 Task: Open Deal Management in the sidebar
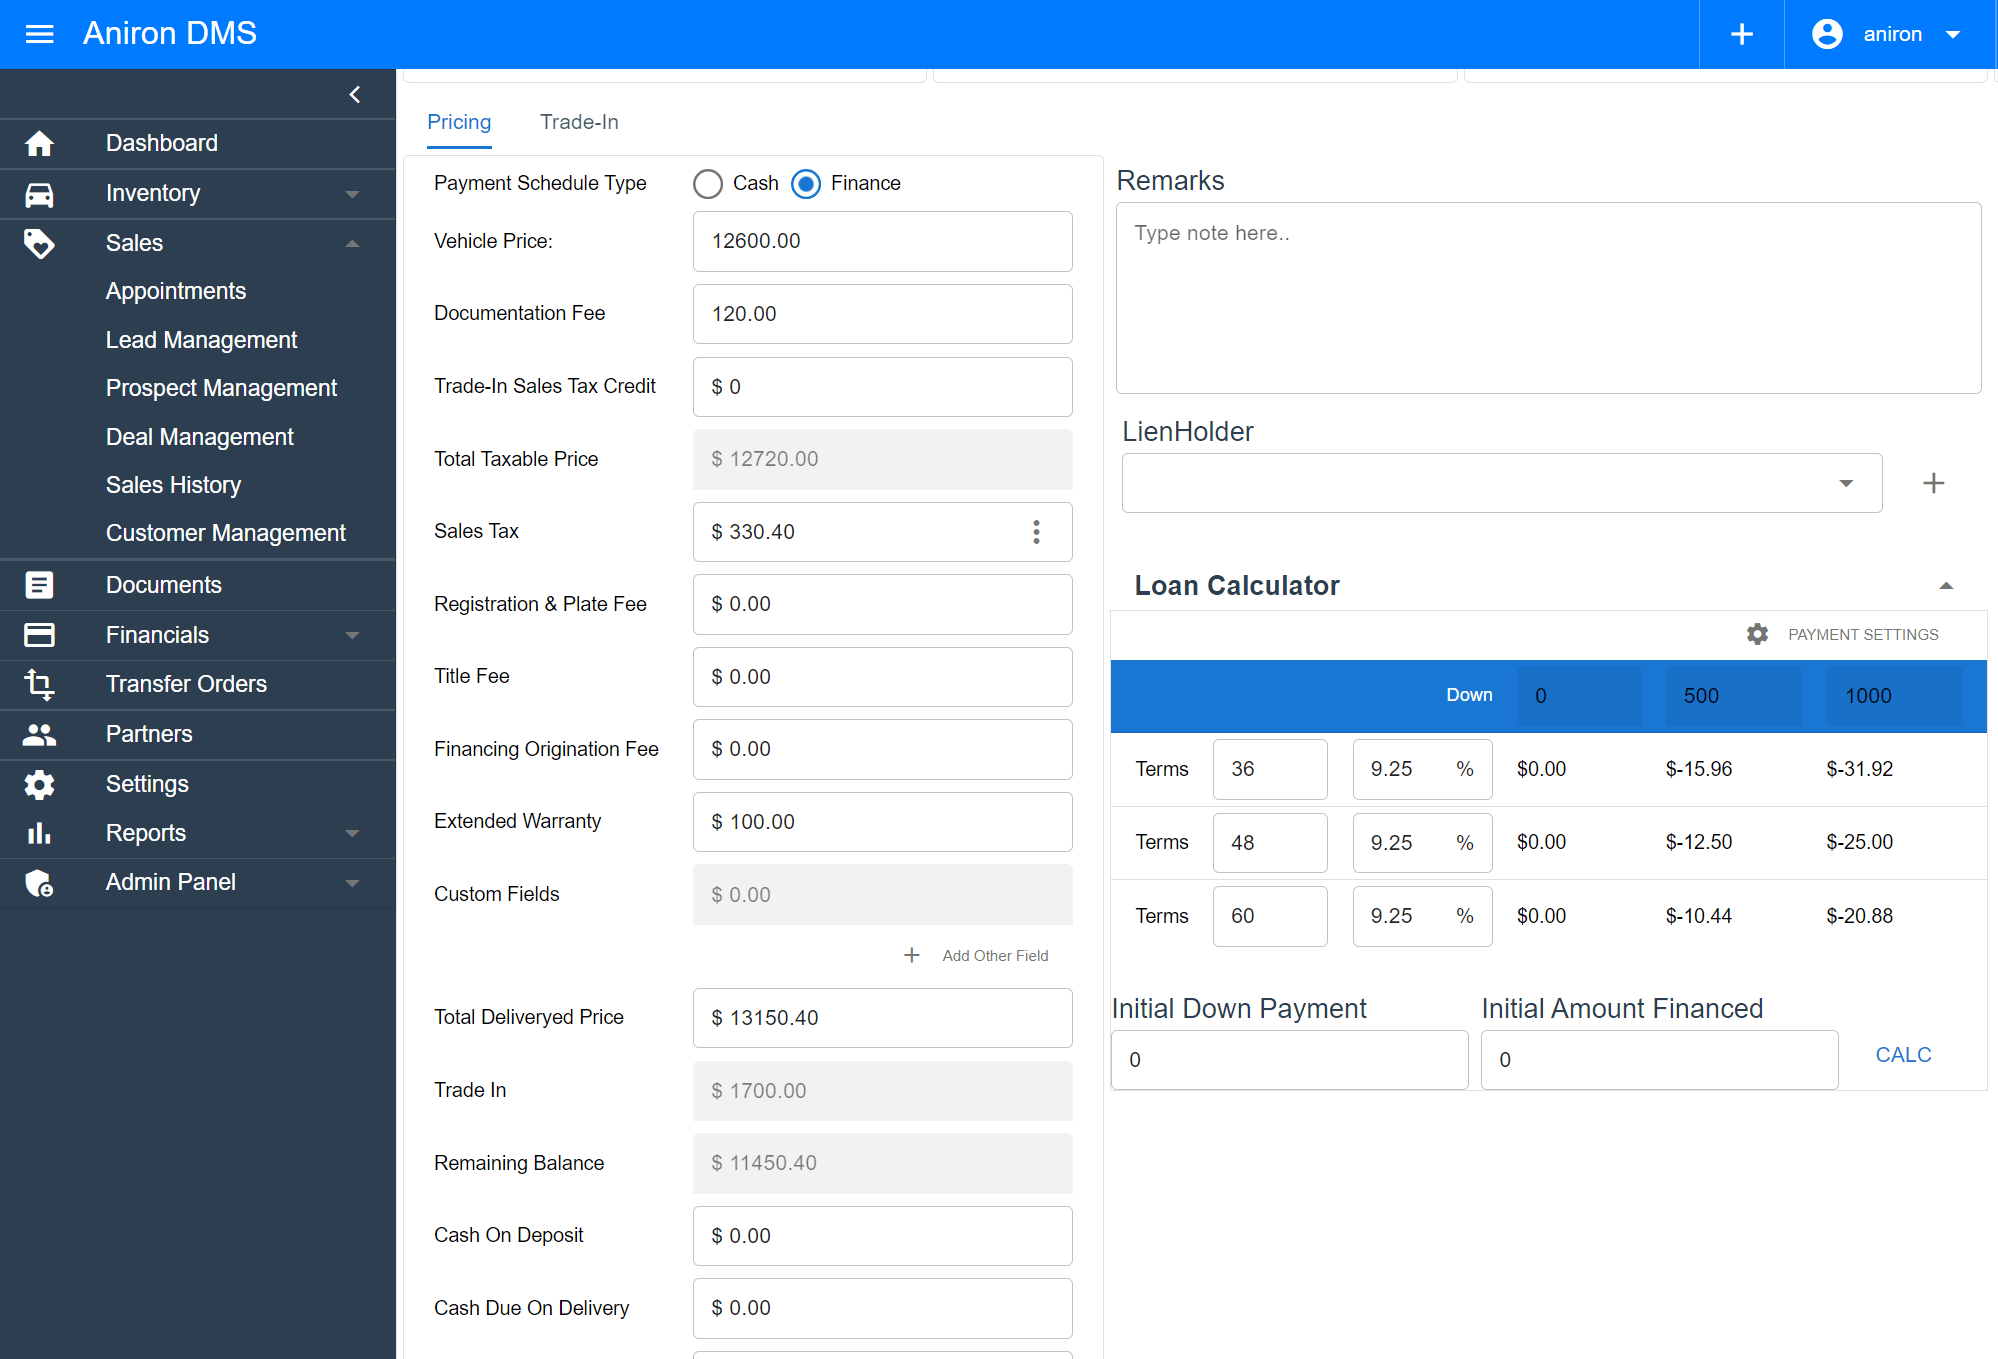(199, 437)
